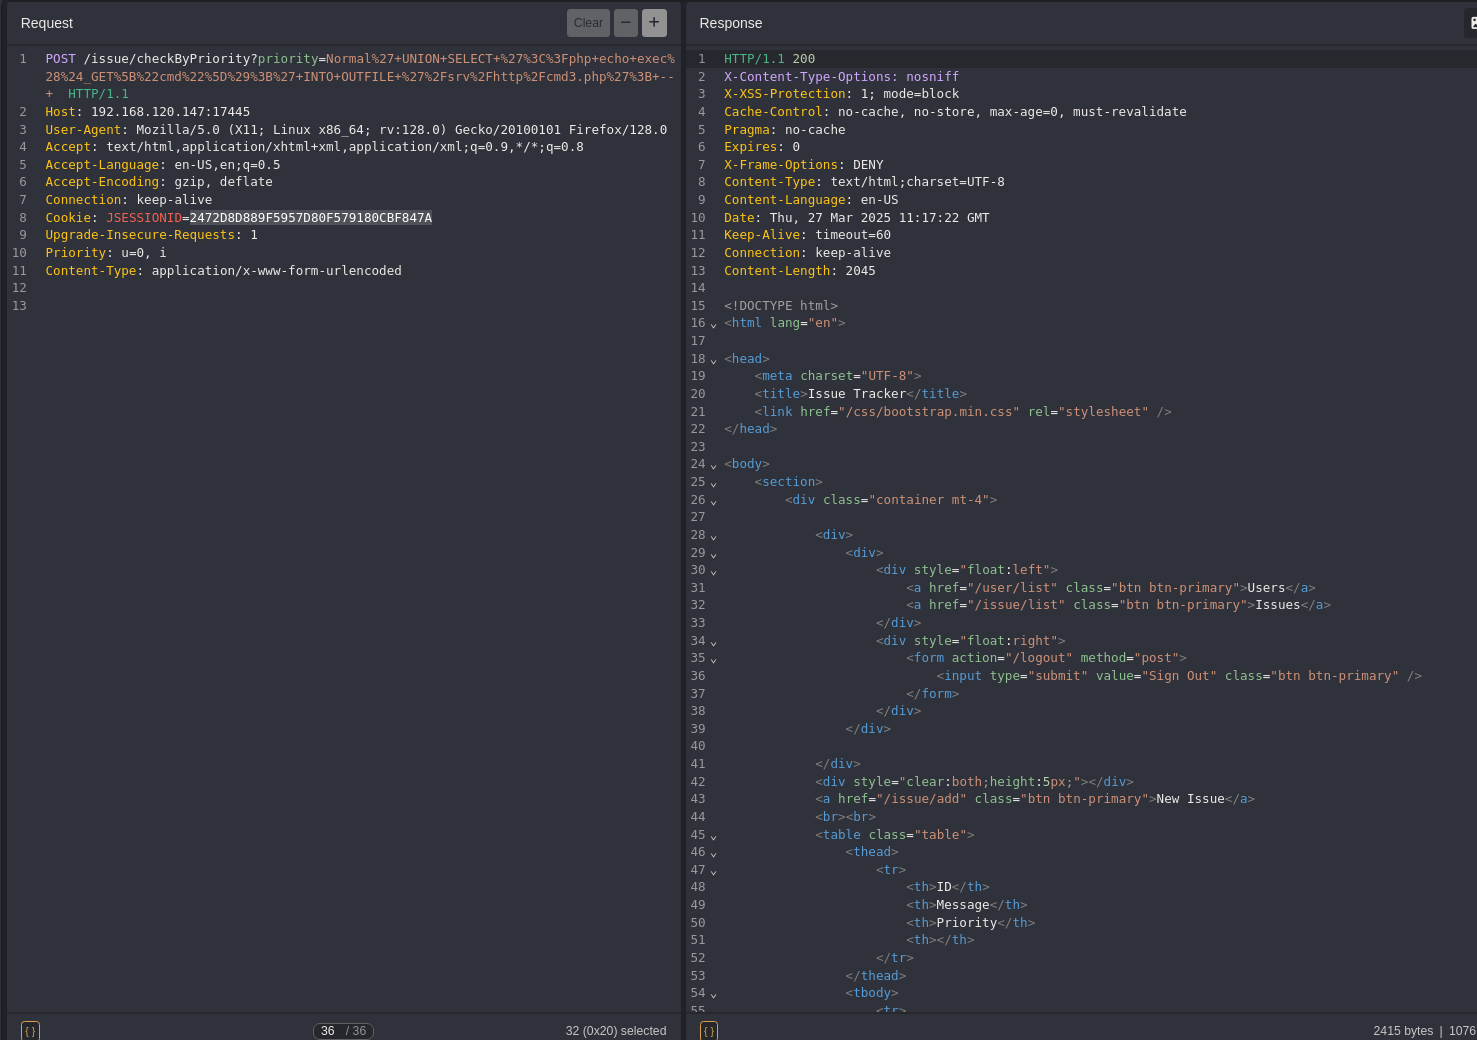This screenshot has height=1040, width=1477.
Task: Click the bootstrap.min.css link line
Action: coord(963,412)
